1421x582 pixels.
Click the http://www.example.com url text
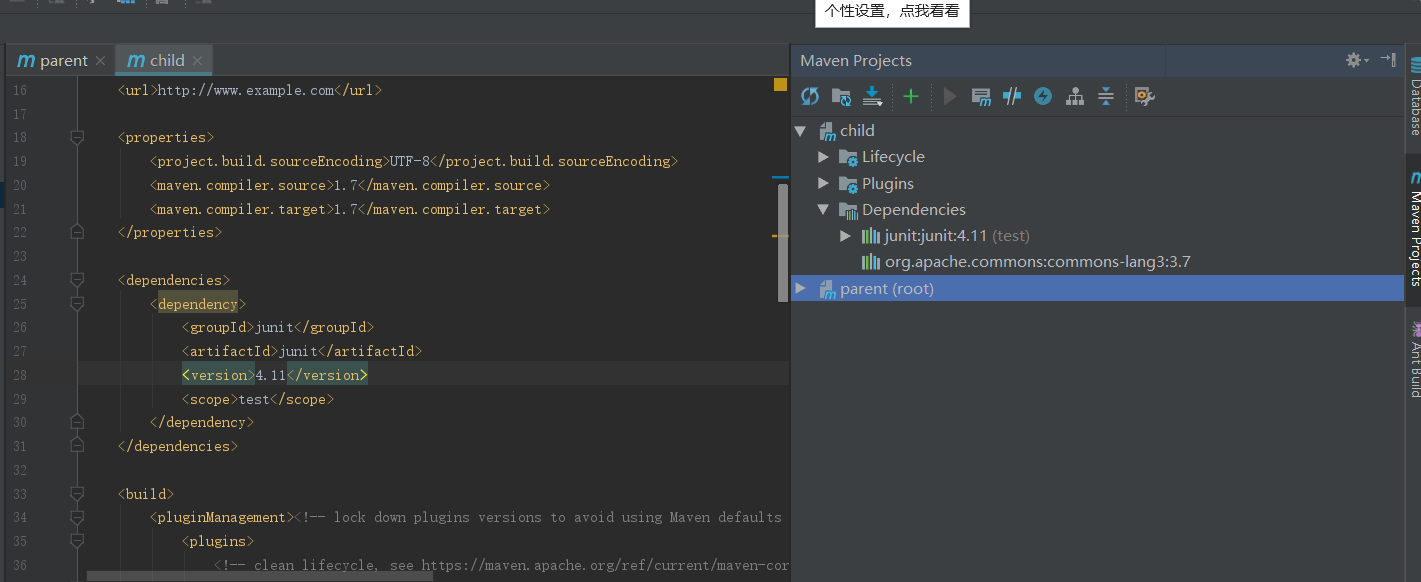tap(245, 90)
